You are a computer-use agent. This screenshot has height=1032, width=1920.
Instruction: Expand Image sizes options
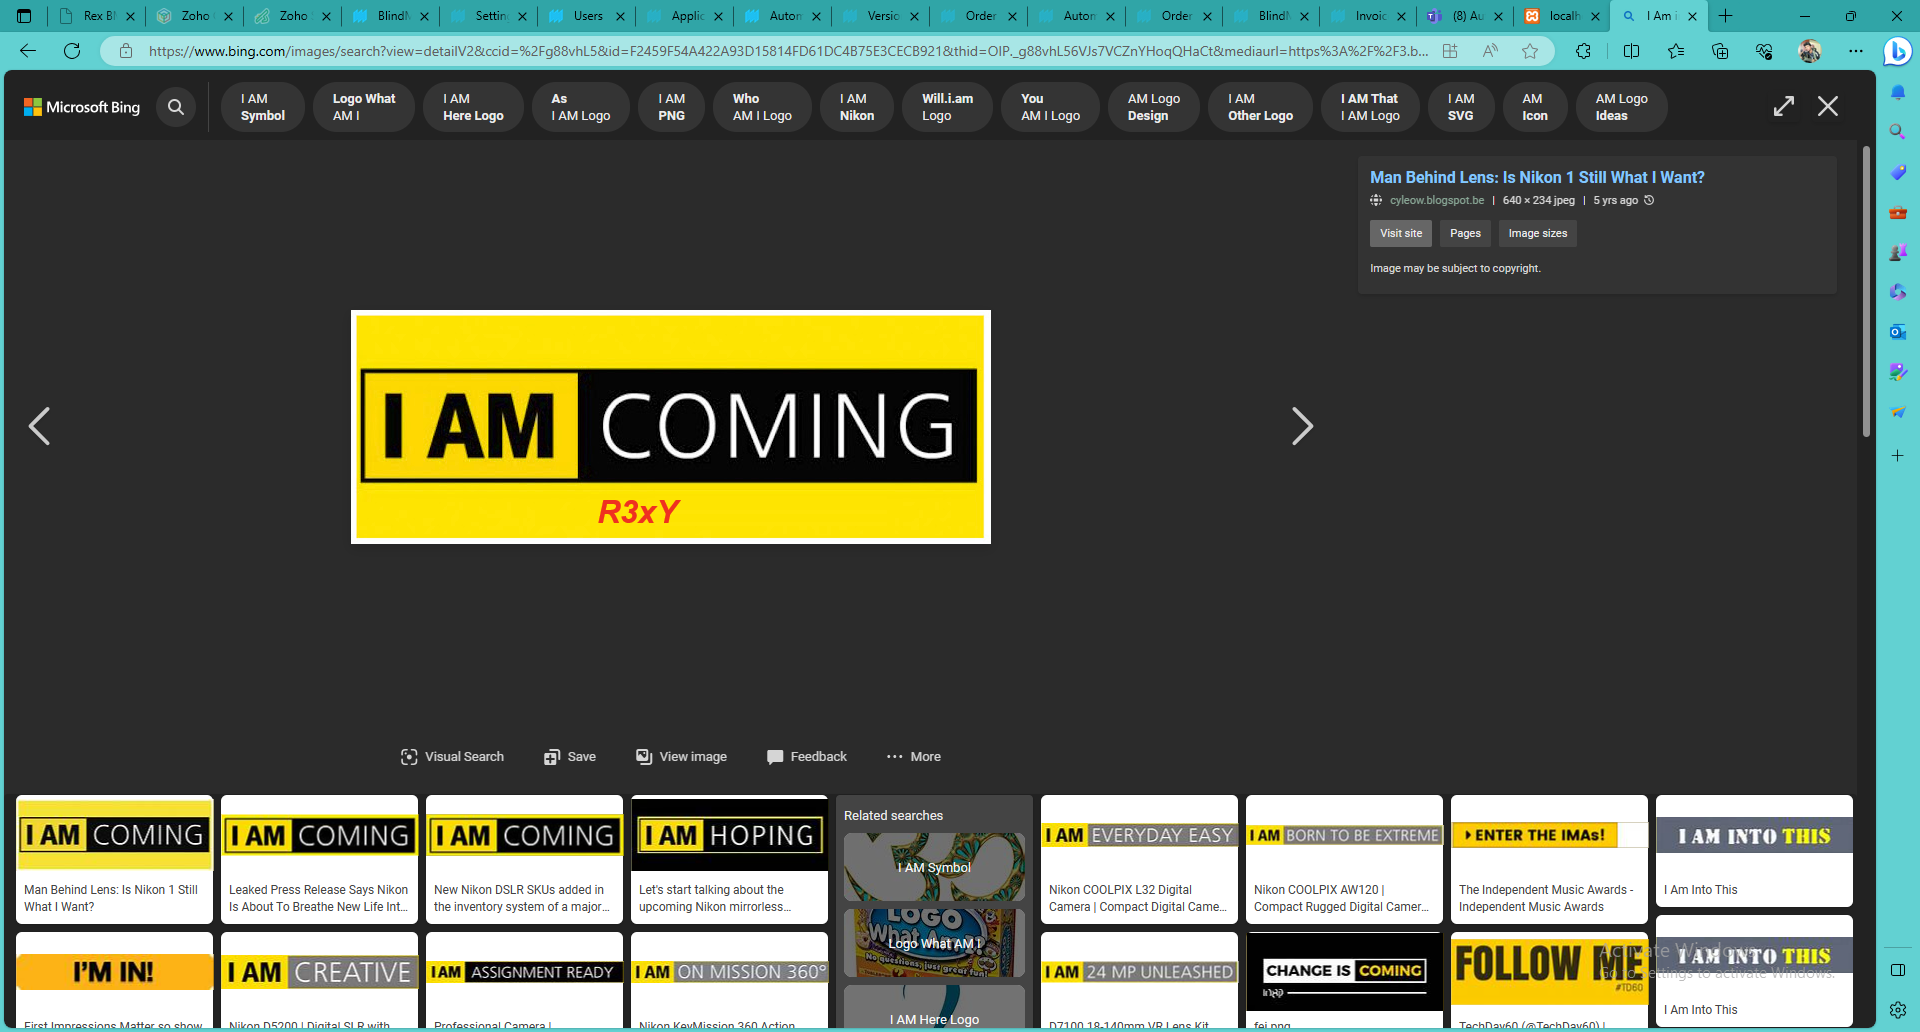coord(1537,234)
